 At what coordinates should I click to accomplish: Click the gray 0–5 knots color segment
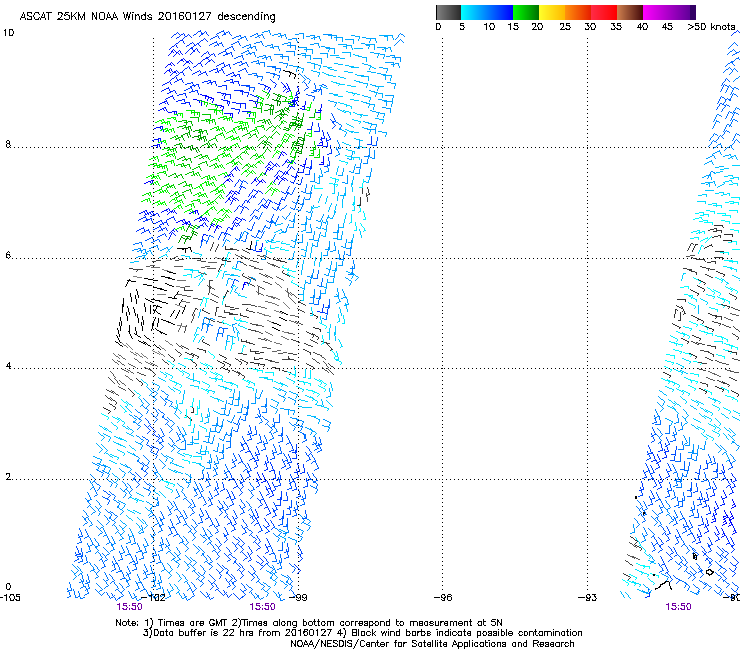pos(448,12)
